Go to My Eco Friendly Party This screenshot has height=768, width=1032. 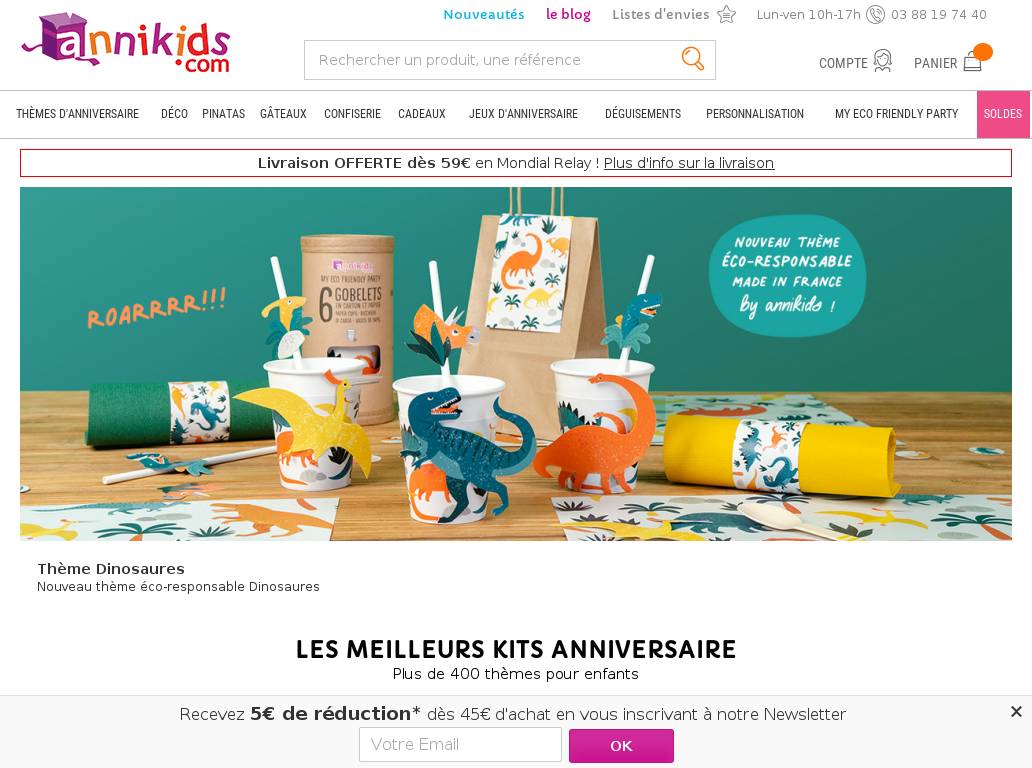[x=896, y=114]
